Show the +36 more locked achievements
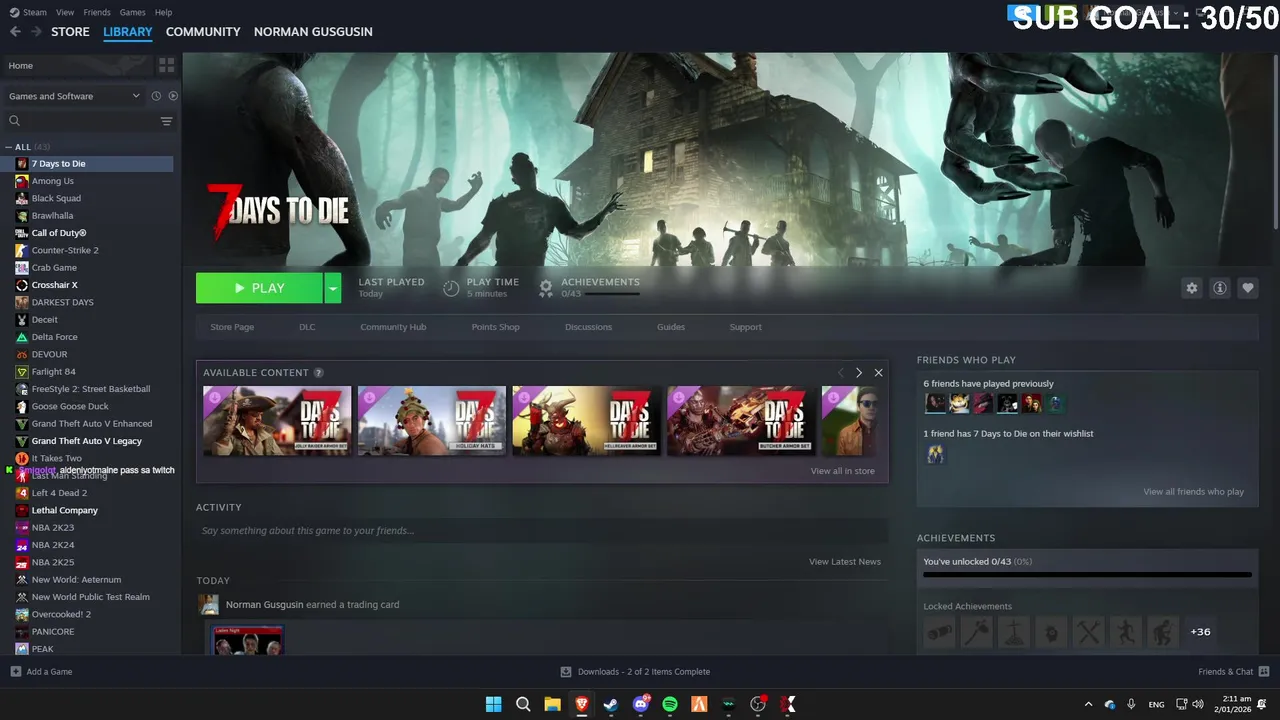Image resolution: width=1280 pixels, height=720 pixels. 1201,632
